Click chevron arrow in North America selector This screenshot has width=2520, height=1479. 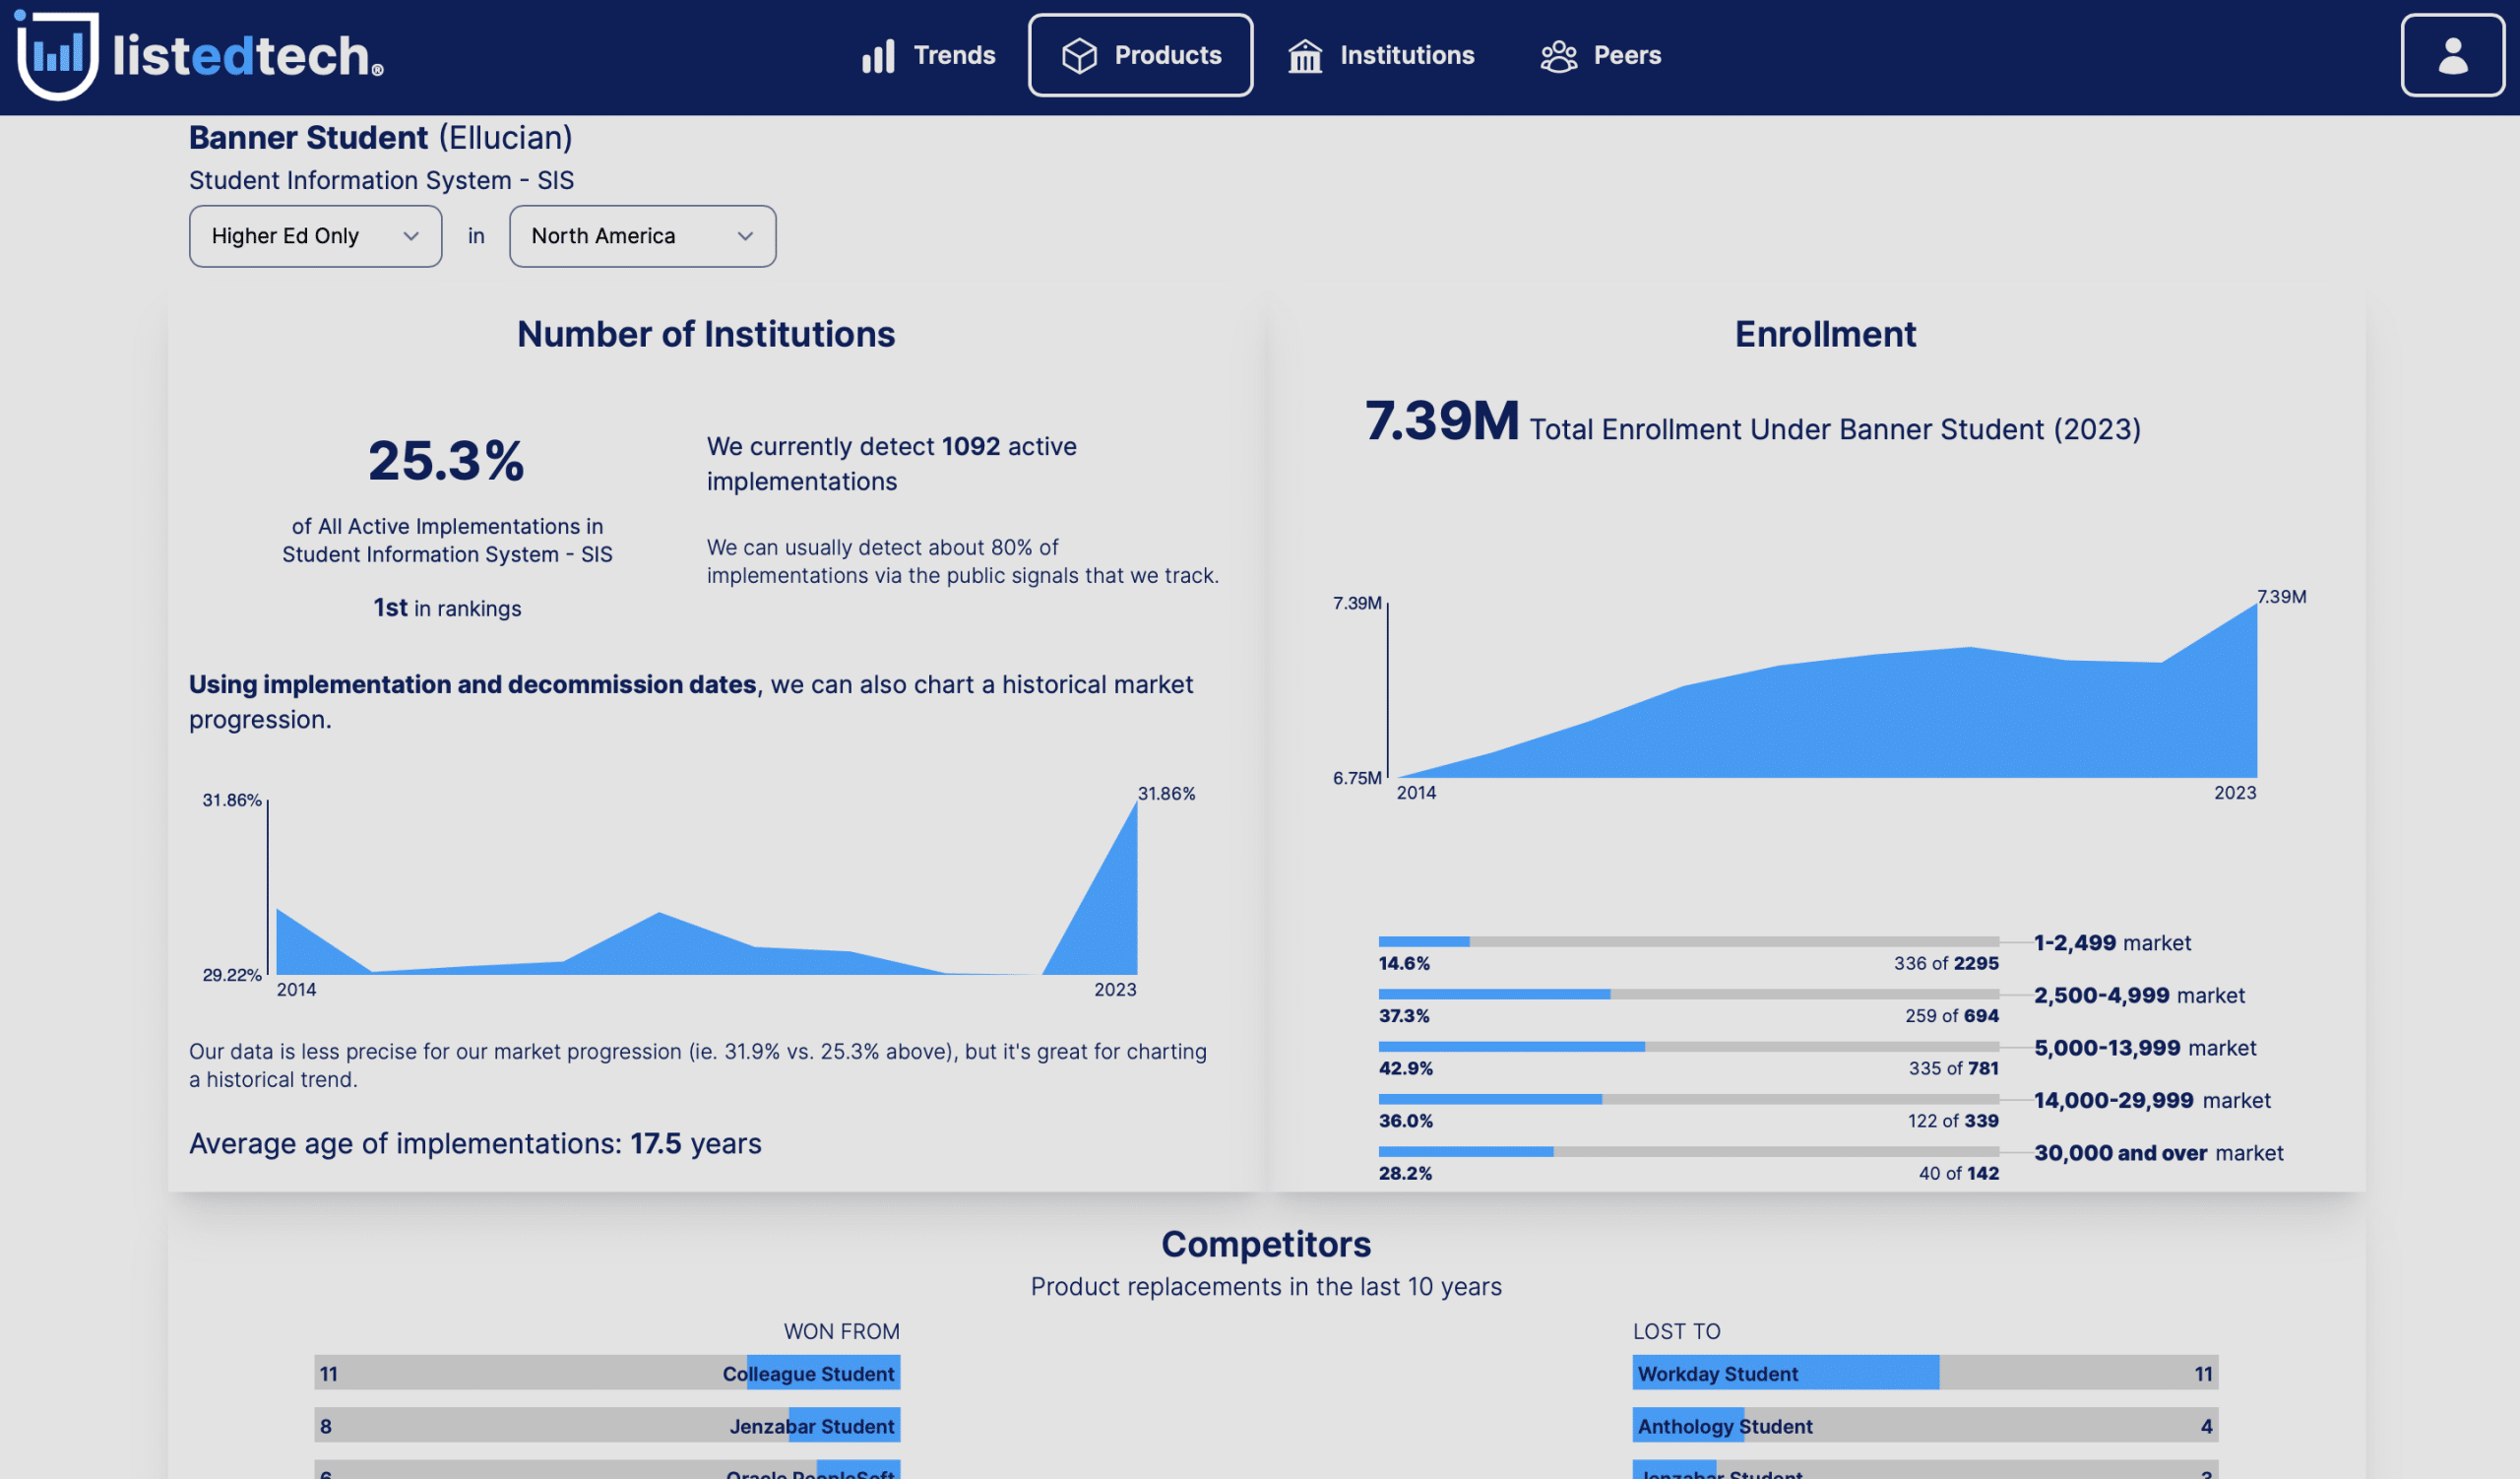(x=745, y=236)
